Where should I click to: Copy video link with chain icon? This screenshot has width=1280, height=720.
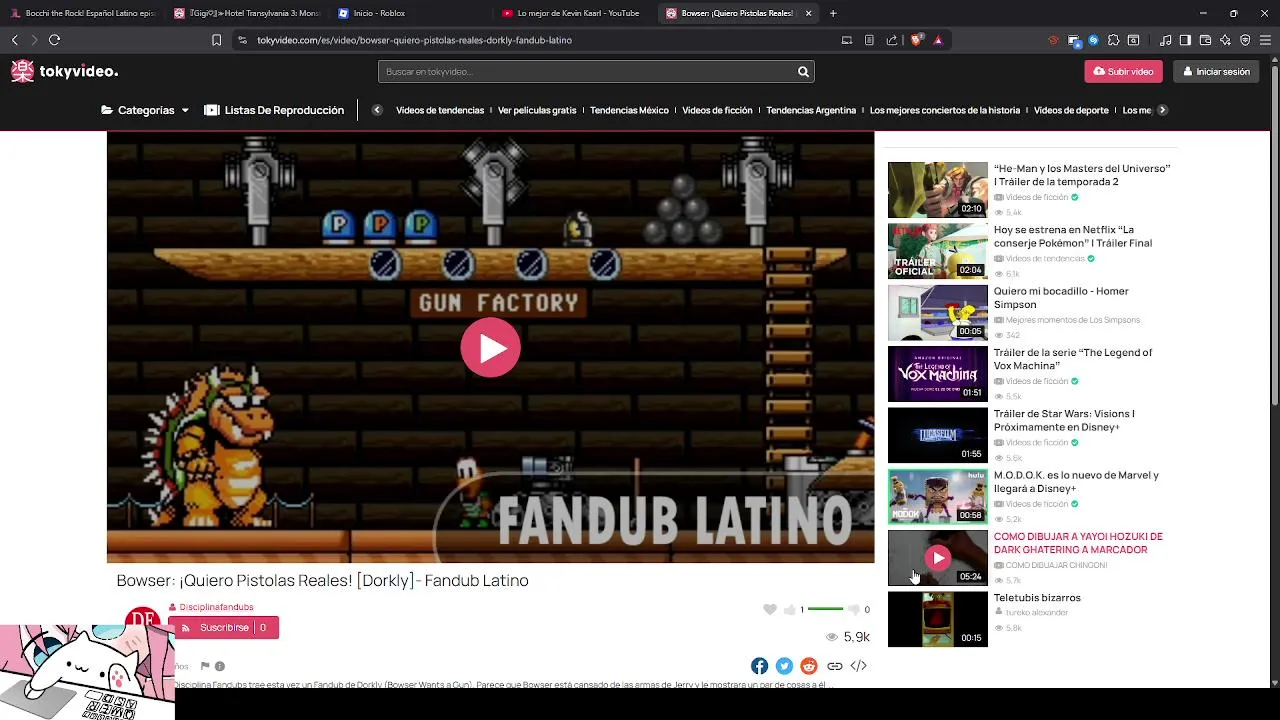click(834, 666)
